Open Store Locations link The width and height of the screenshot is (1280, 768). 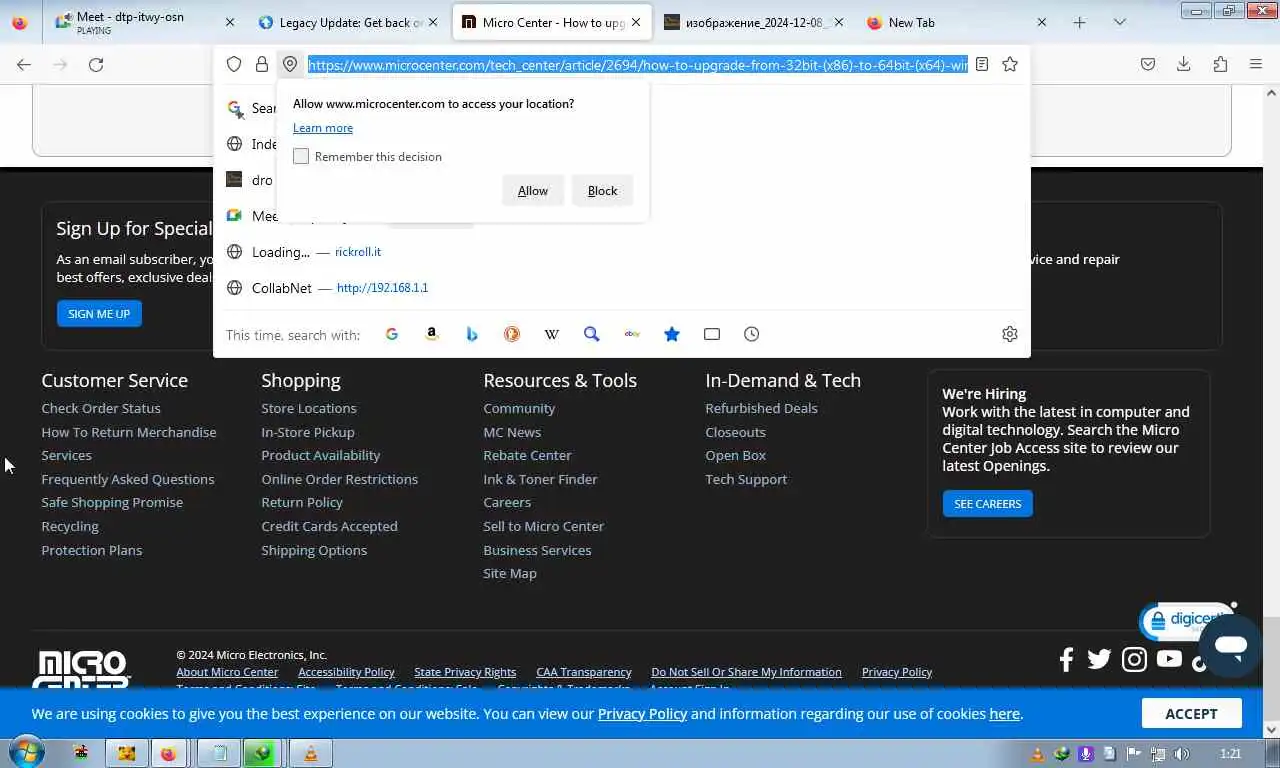pos(309,408)
